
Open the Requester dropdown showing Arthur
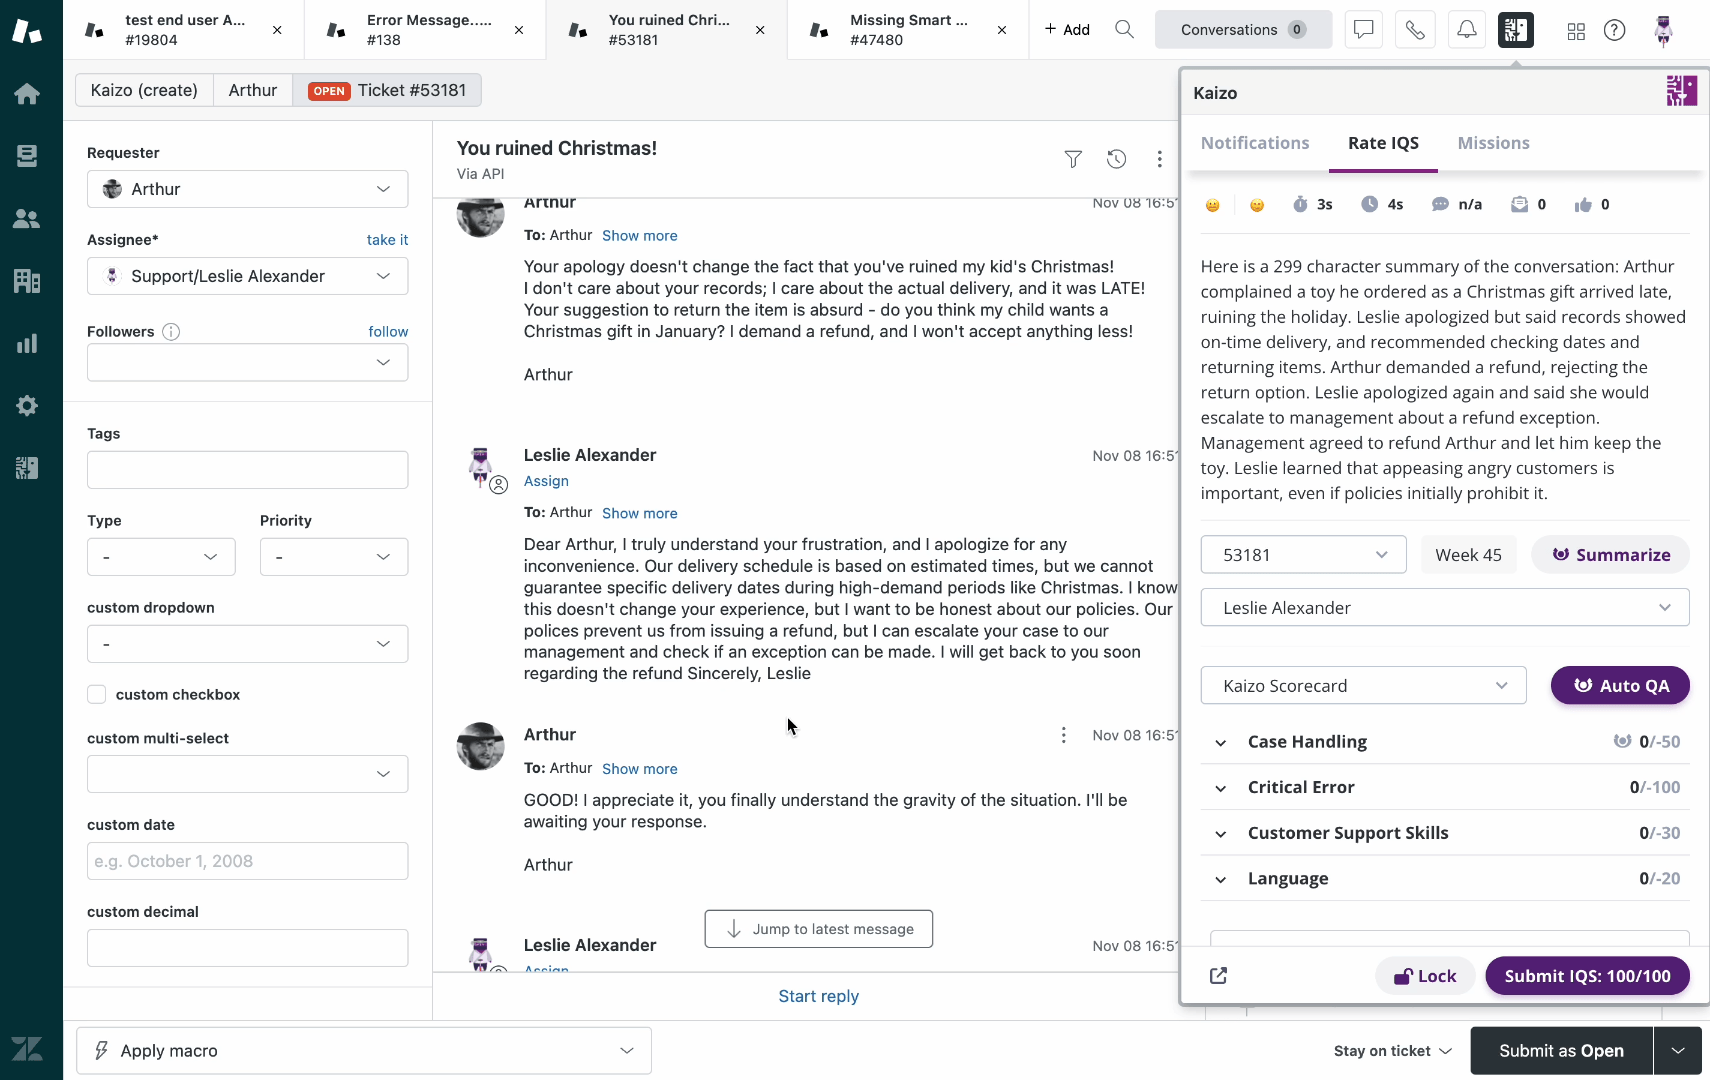click(247, 189)
